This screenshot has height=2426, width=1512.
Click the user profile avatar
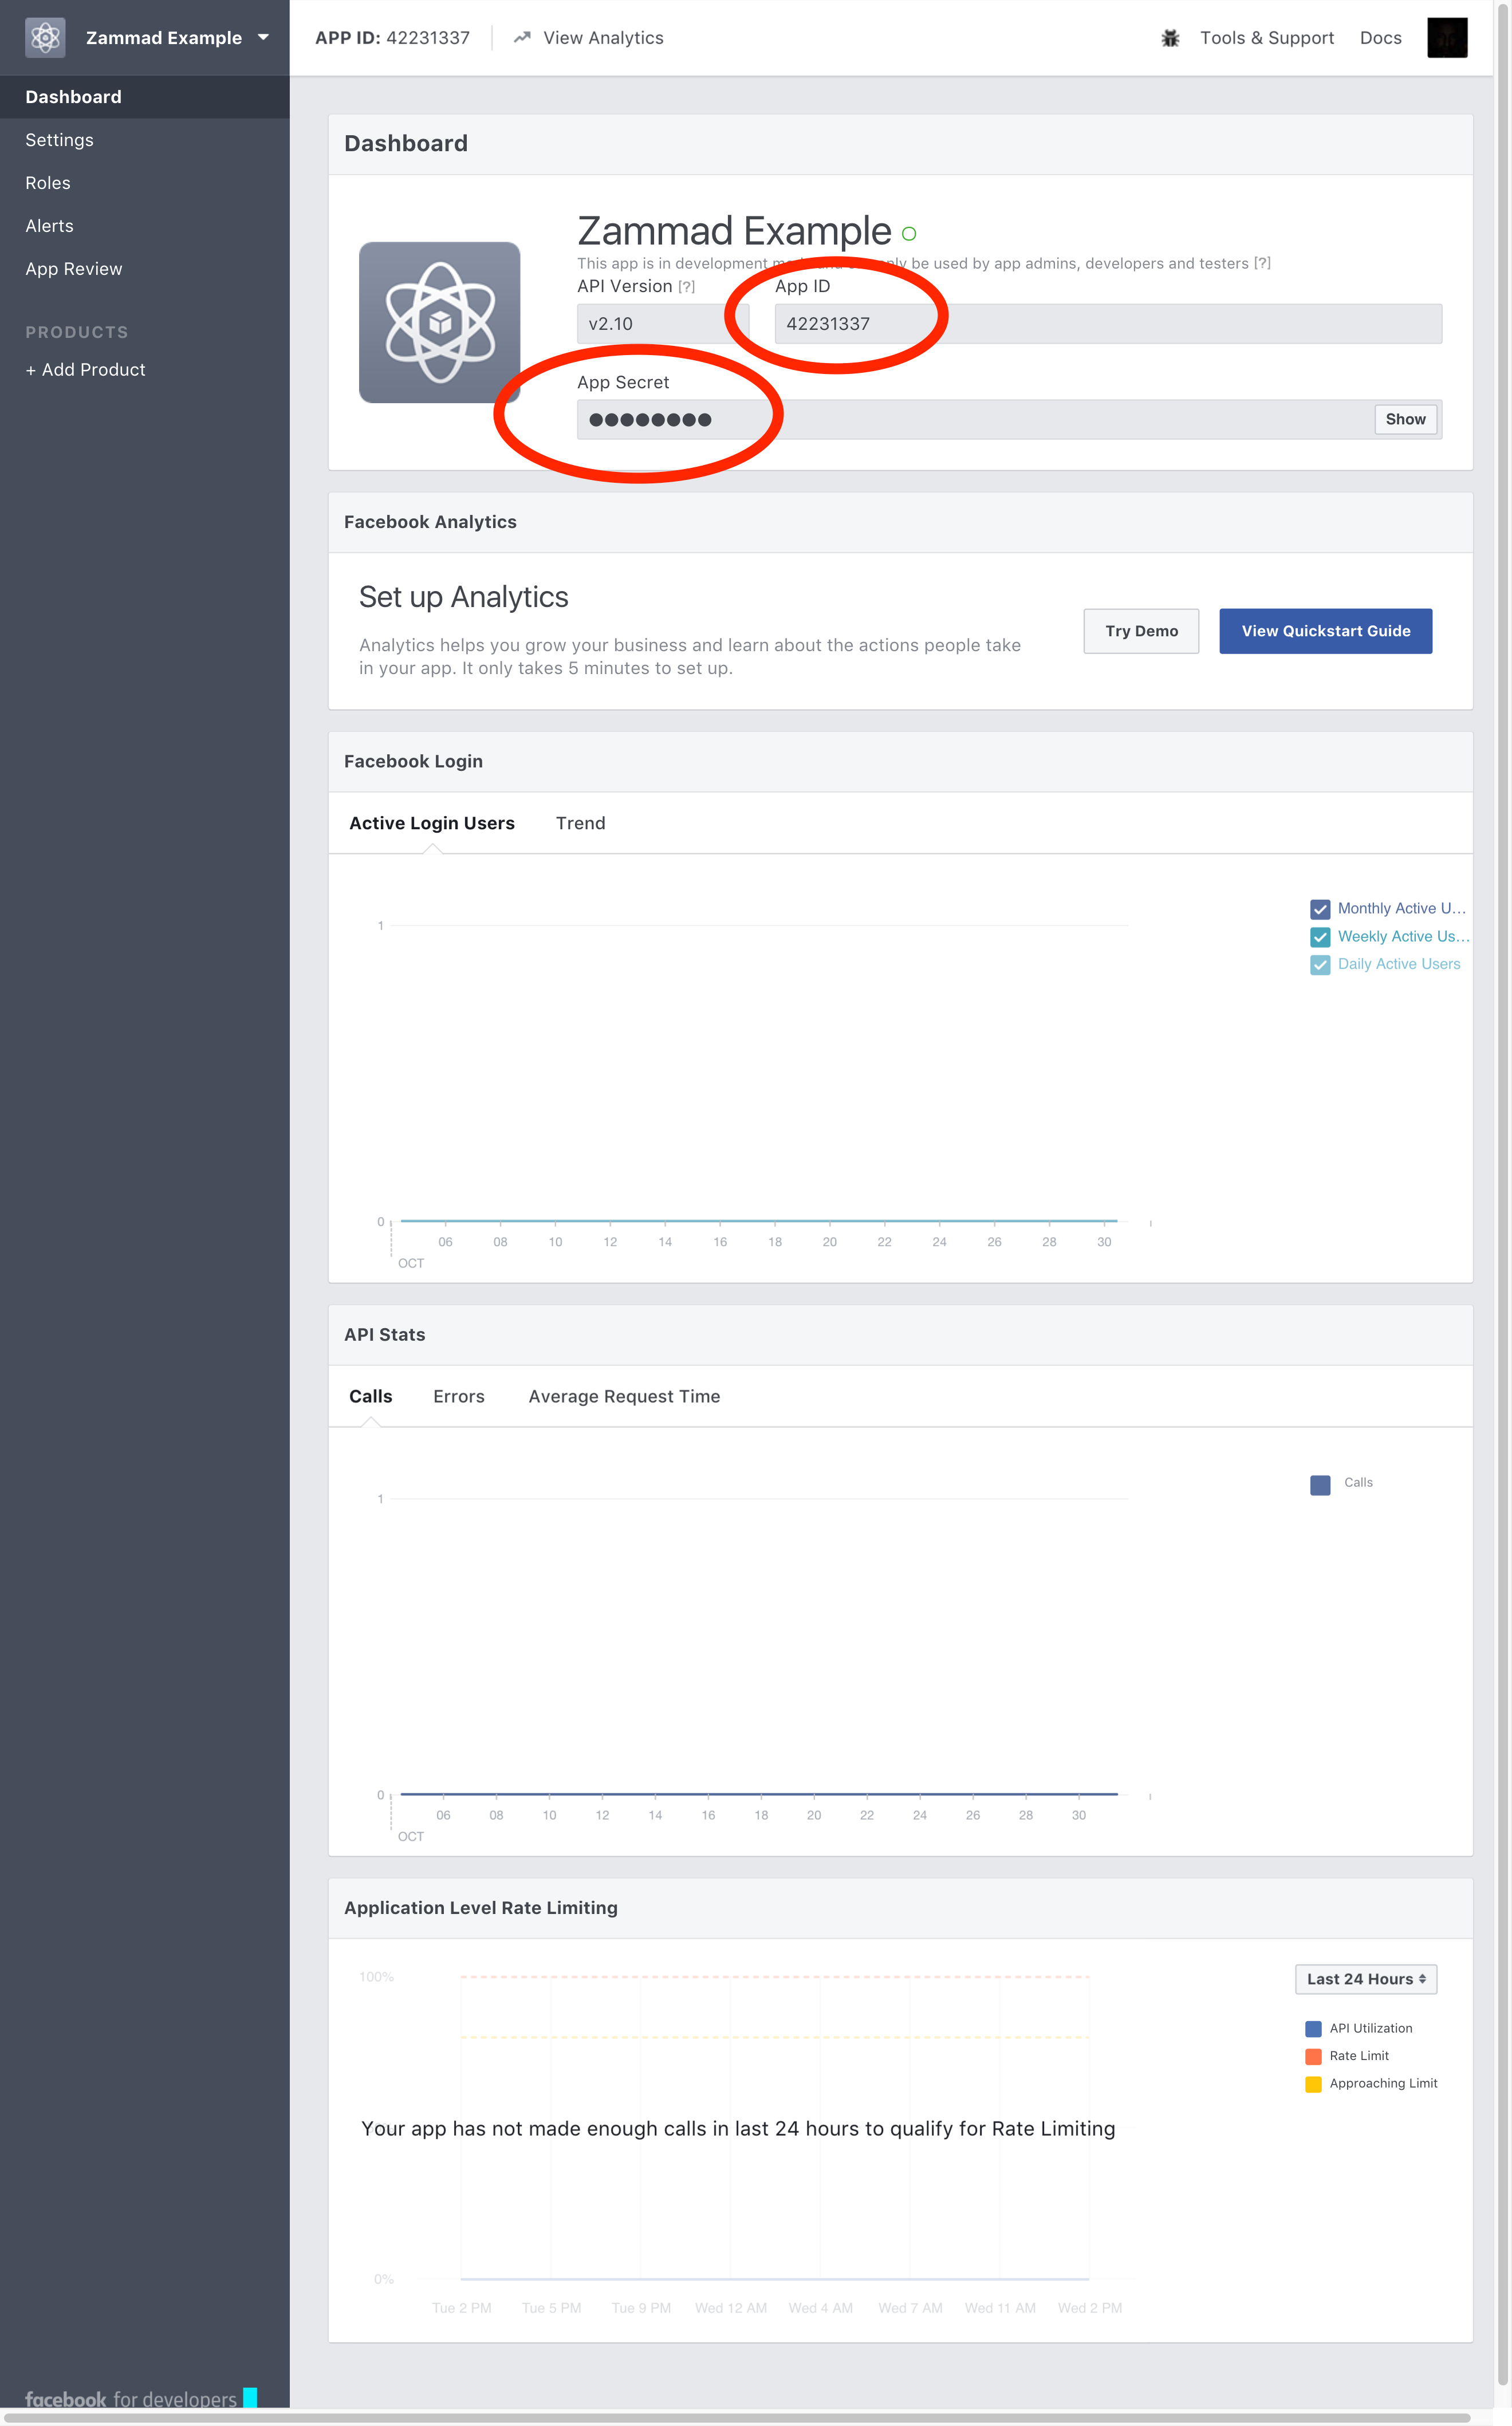coord(1446,38)
